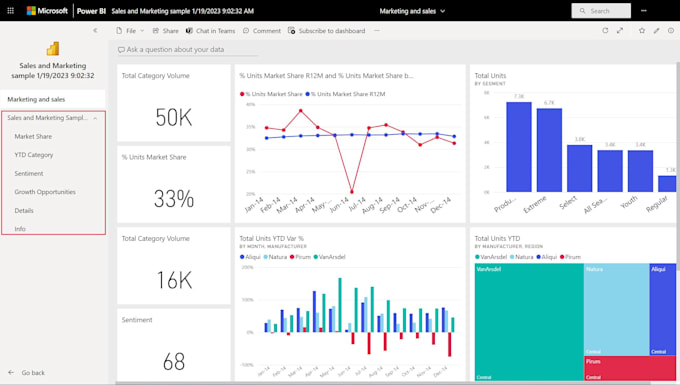Click Pirum legend in YTD Var chart
Screen dimensions: 680x385
coord(301,257)
